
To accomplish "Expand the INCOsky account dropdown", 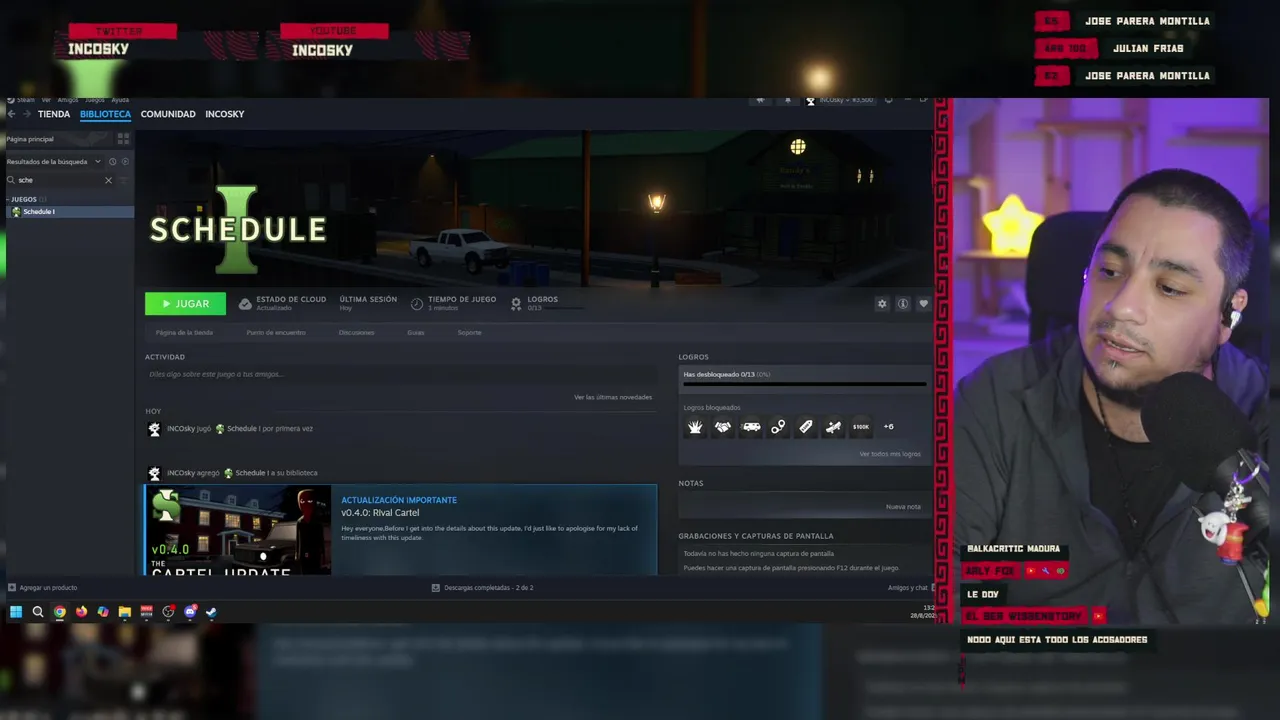I will tap(840, 100).
